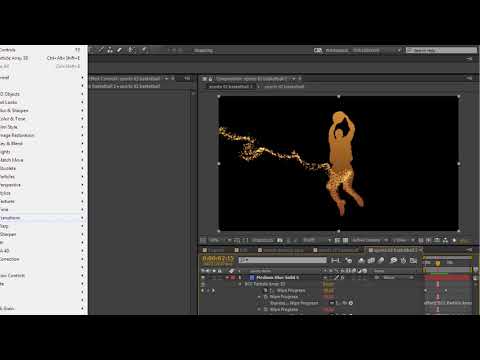
Task: Click the current-time indicator in timeline ruler
Action: point(438,263)
